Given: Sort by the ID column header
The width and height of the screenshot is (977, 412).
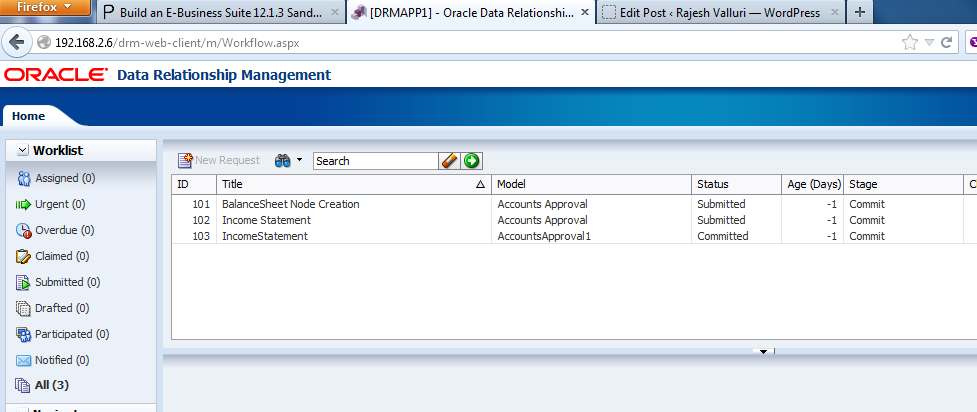Looking at the screenshot, I should pos(194,184).
